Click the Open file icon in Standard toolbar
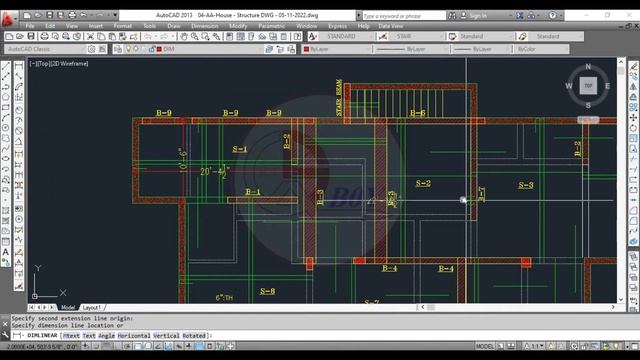Image resolution: width=640 pixels, height=360 pixels. tap(20, 37)
